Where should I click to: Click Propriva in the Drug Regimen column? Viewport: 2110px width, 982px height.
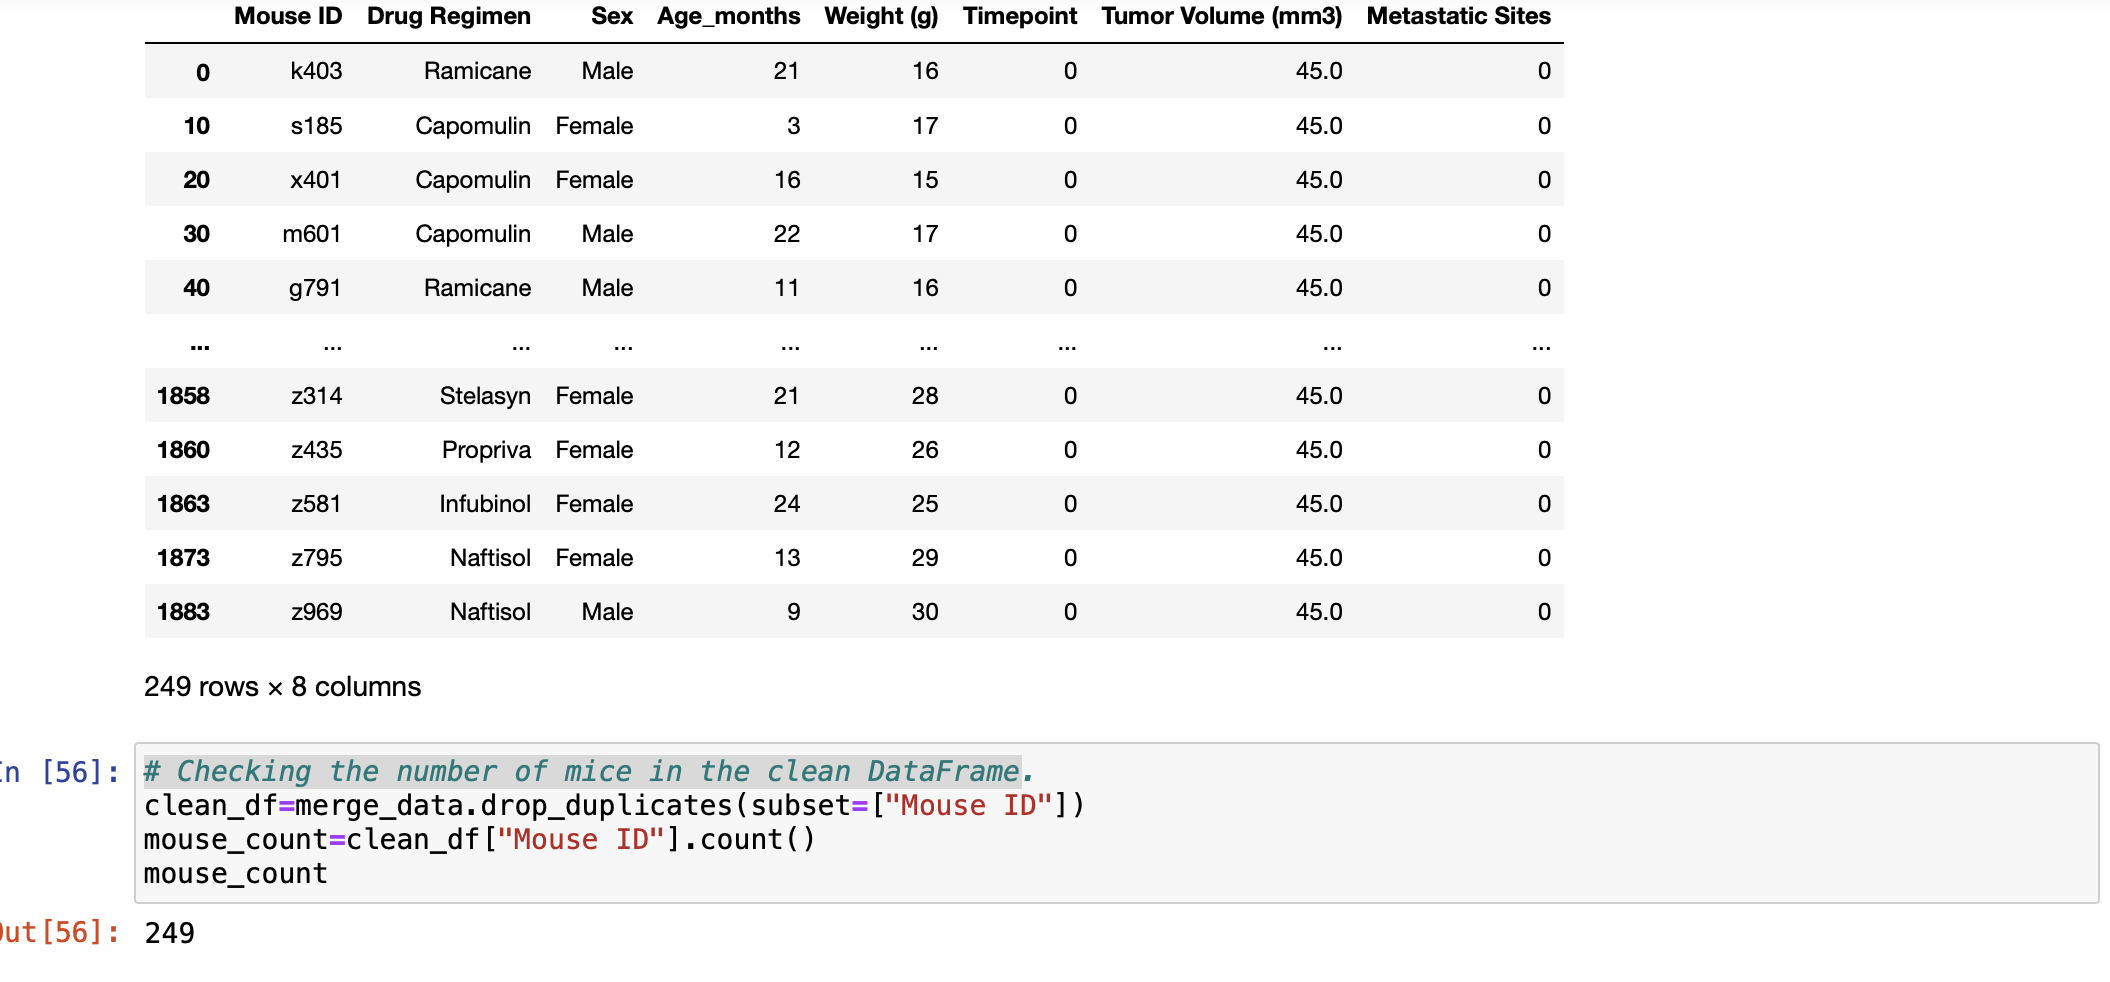pos(486,450)
